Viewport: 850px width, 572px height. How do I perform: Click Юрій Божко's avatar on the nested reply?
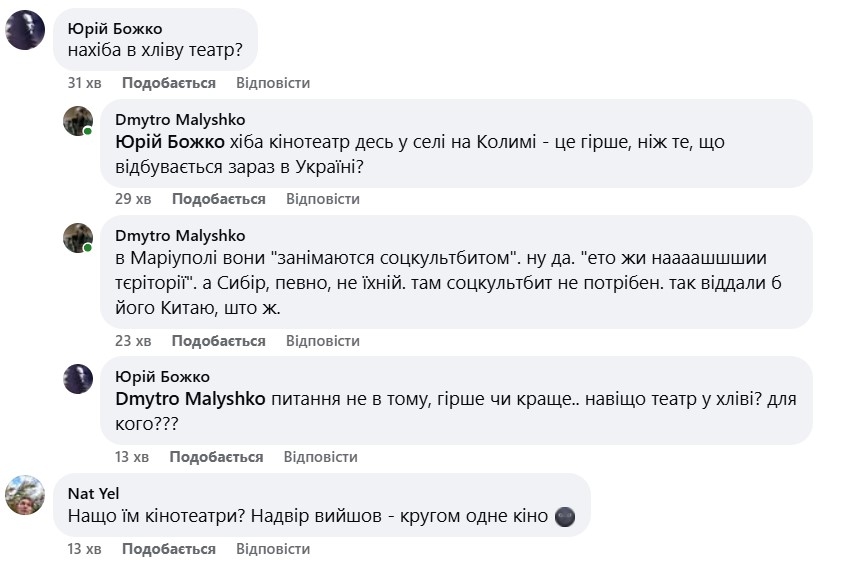pyautogui.click(x=78, y=378)
